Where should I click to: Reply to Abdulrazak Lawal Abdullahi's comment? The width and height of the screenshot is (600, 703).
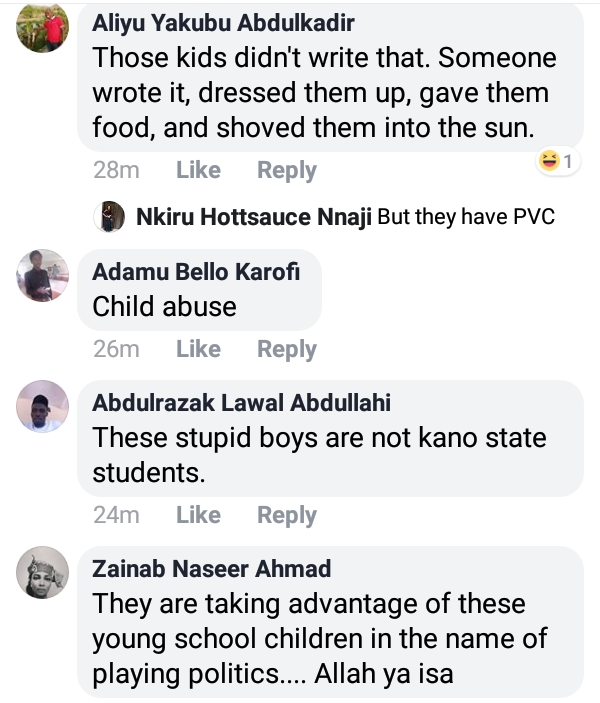point(287,515)
